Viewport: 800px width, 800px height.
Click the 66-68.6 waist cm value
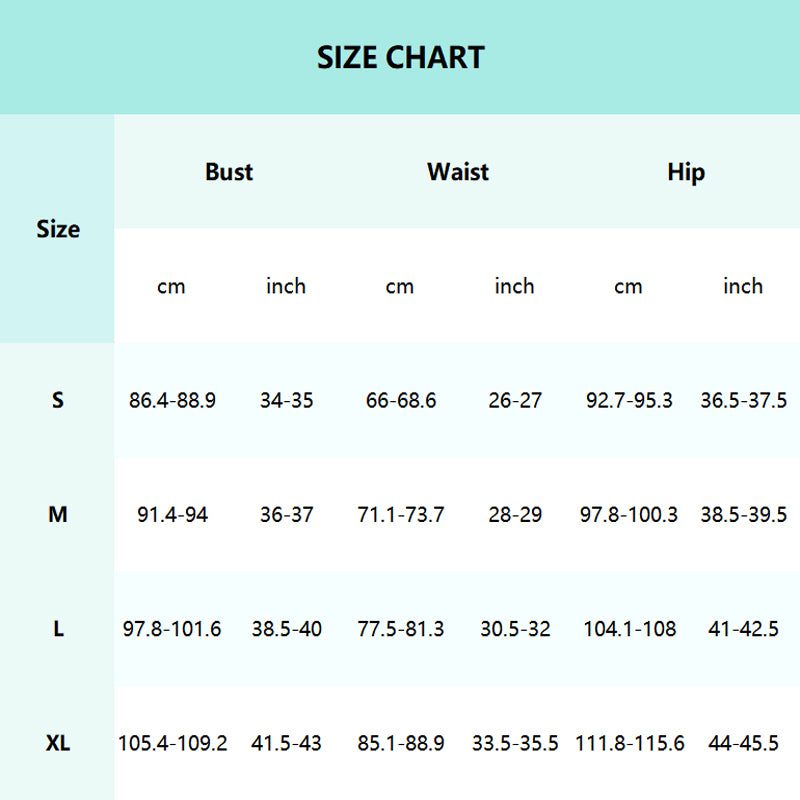[400, 400]
